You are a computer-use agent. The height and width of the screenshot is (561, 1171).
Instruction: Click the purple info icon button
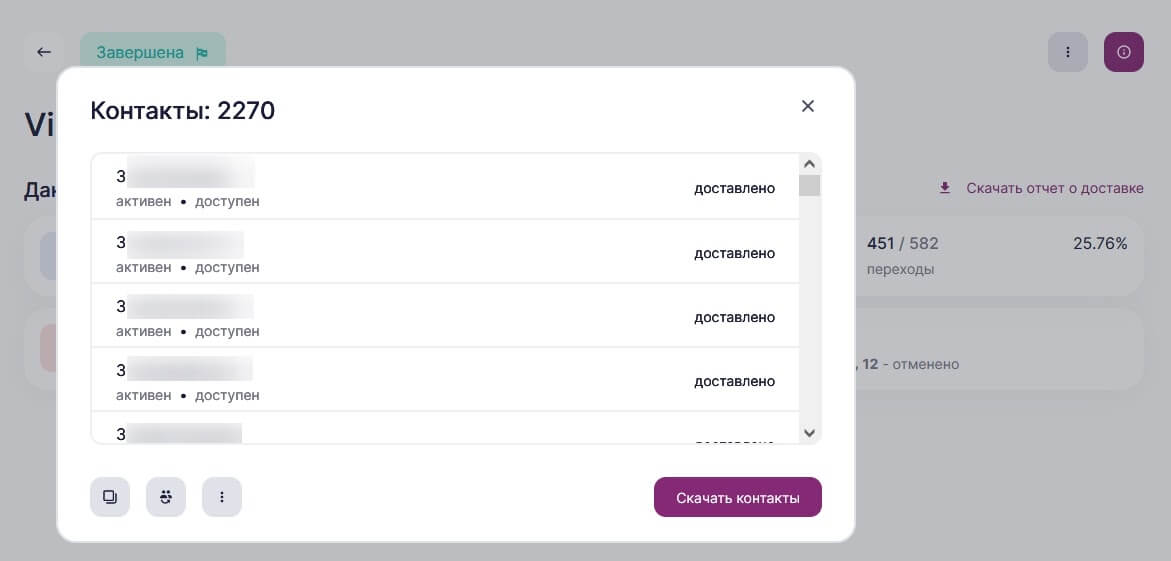pos(1124,52)
